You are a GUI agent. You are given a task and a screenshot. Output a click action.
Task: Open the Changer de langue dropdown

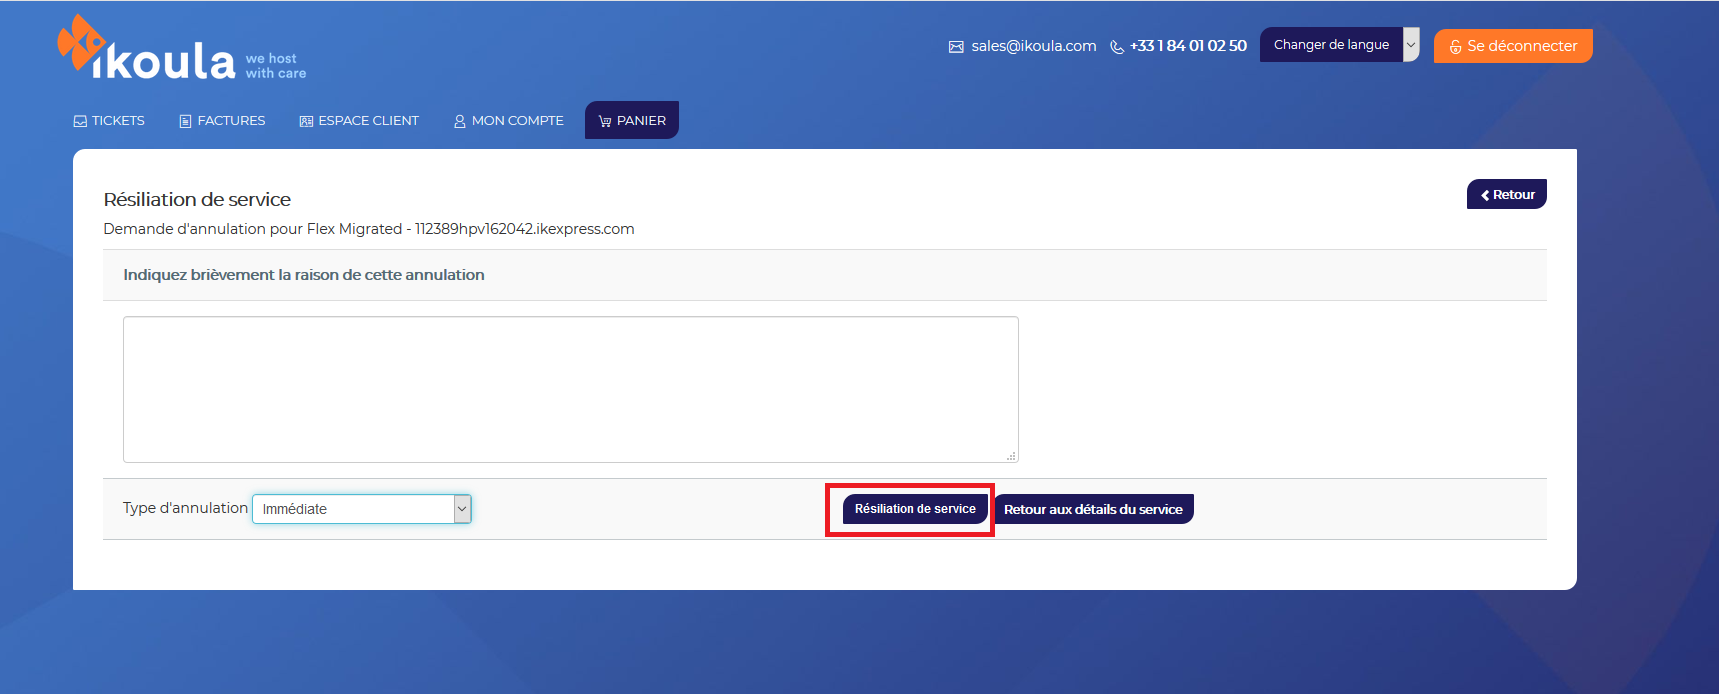(1339, 45)
